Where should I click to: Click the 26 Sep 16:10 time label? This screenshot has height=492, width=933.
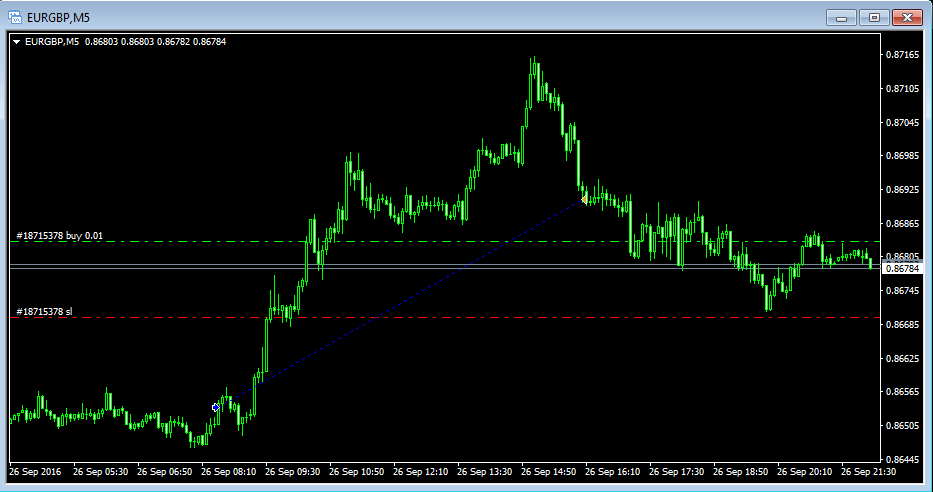(612, 472)
